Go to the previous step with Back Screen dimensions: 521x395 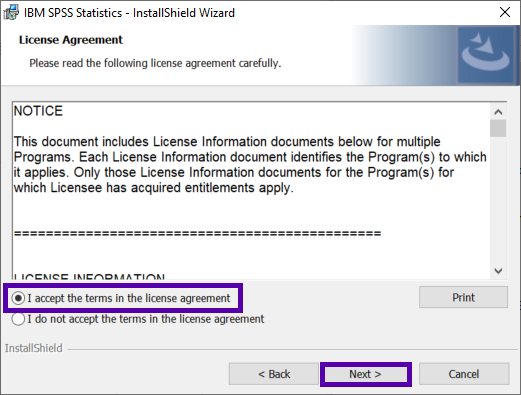coord(274,374)
